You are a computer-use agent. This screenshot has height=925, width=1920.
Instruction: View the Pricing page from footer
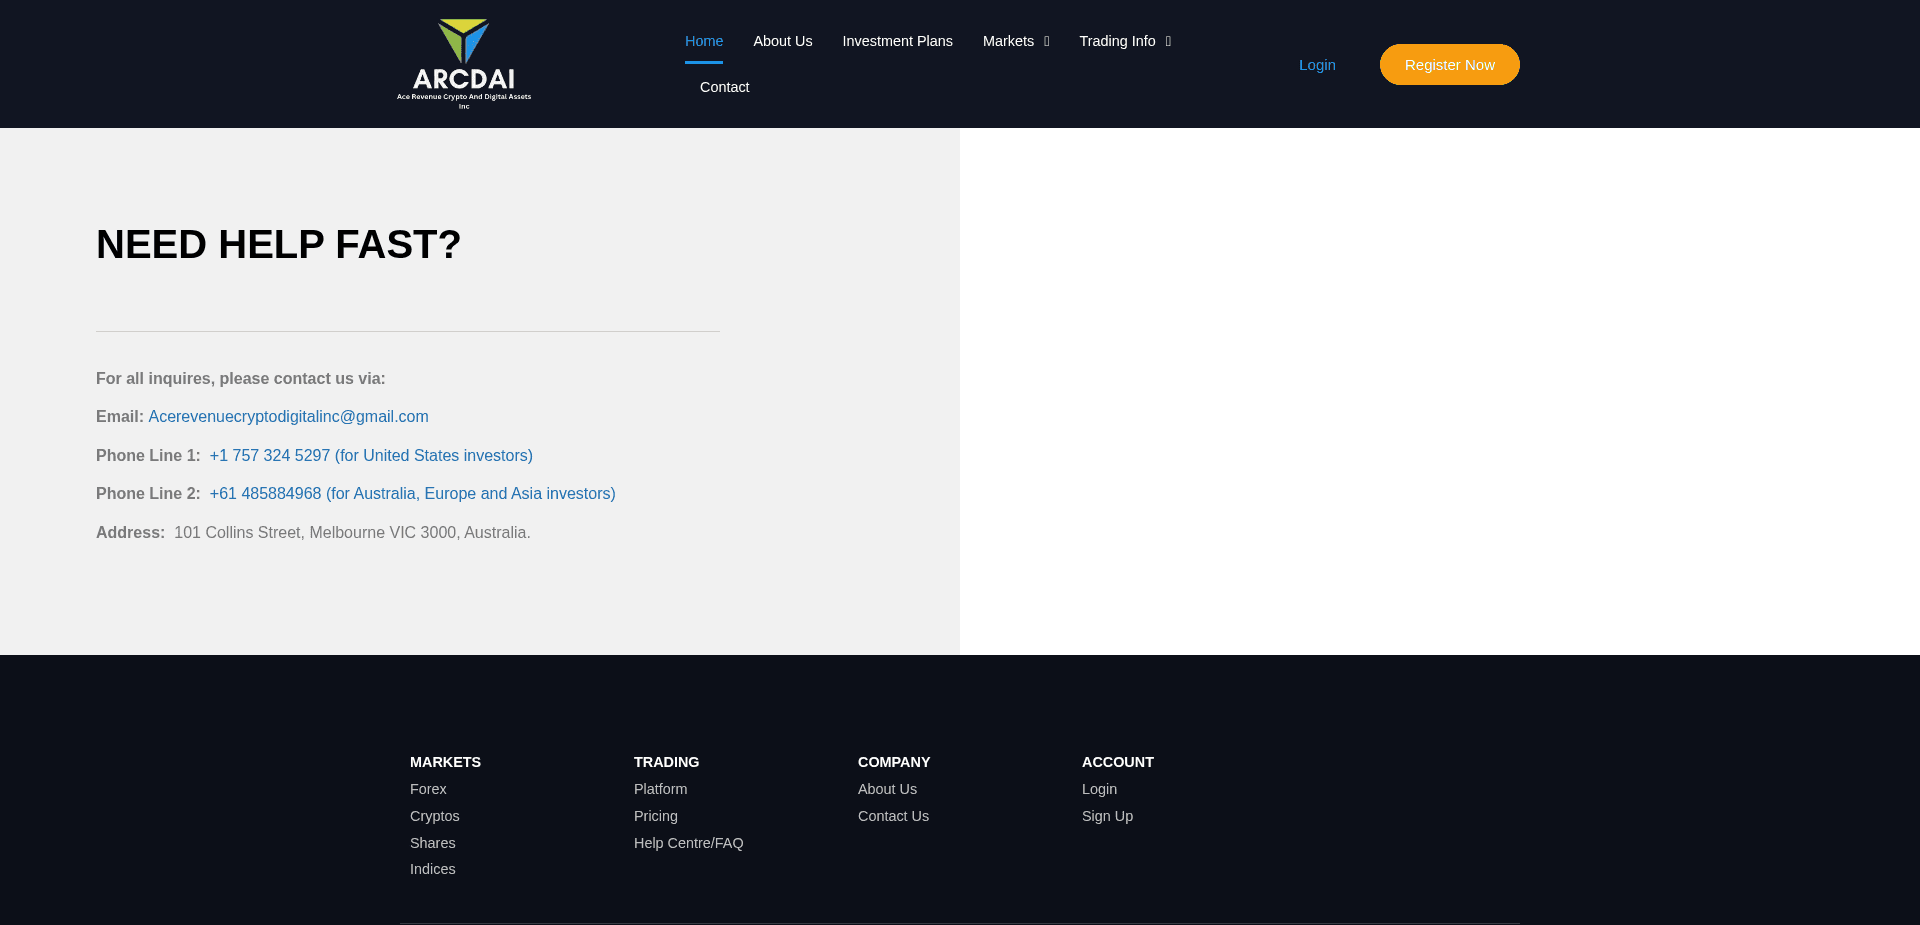[x=655, y=816]
